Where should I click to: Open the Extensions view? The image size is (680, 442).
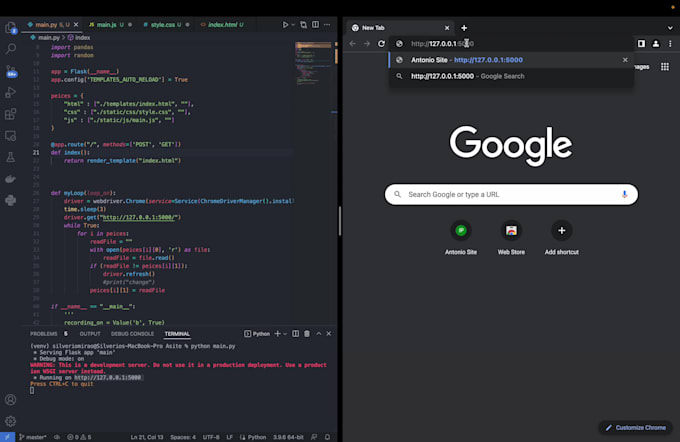[x=10, y=114]
